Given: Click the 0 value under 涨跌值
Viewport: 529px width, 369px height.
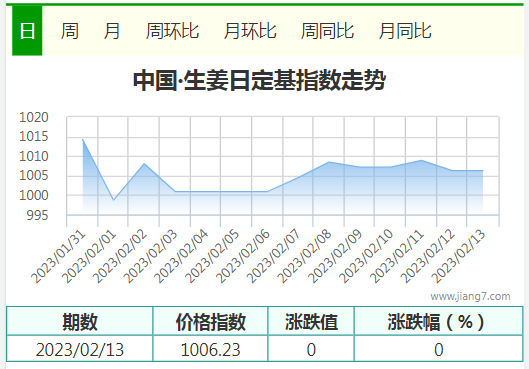Looking at the screenshot, I should tap(311, 349).
